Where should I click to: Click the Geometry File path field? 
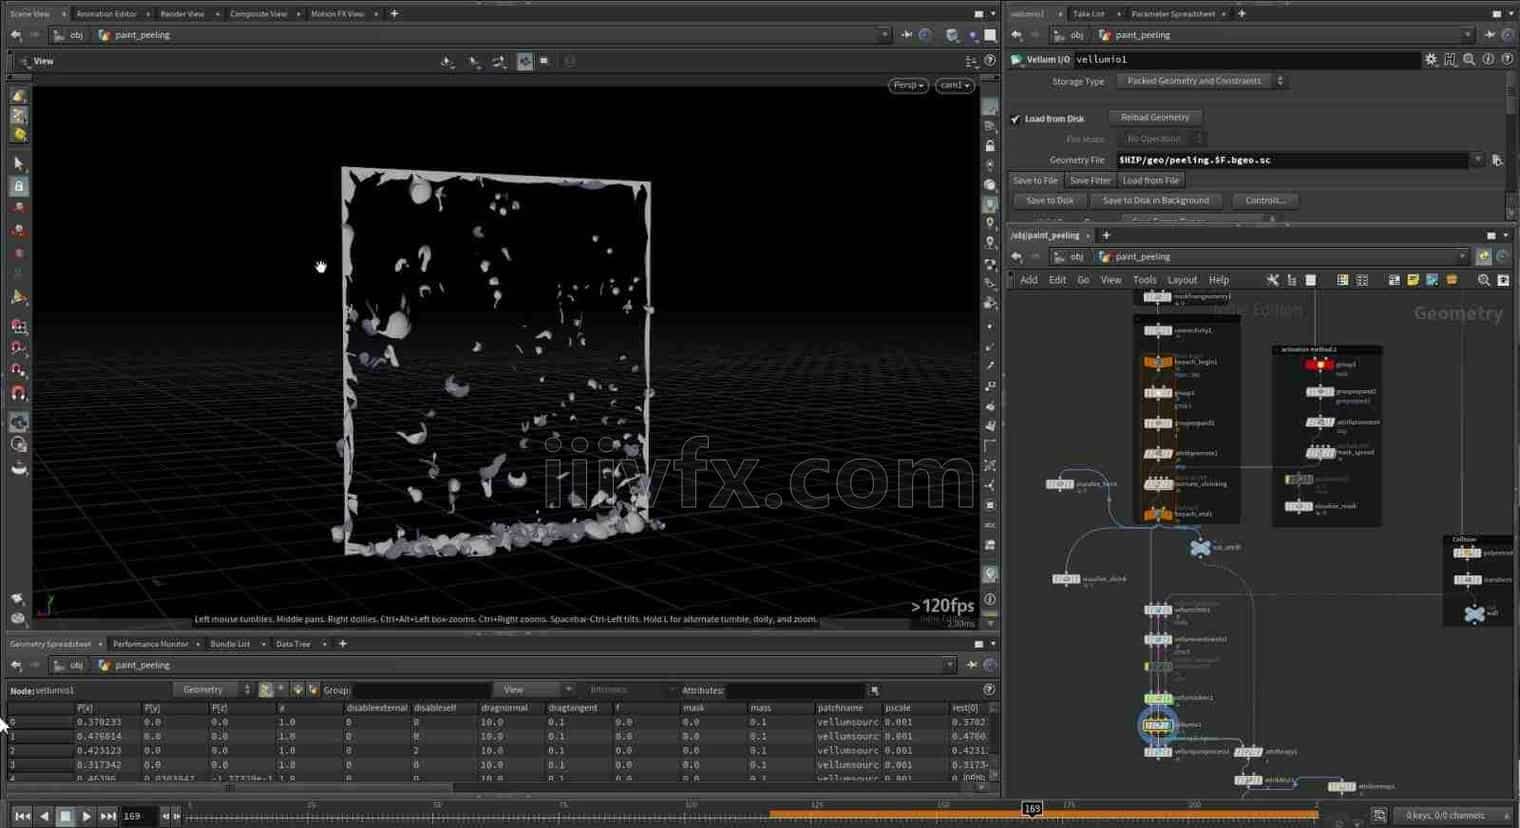point(1291,160)
